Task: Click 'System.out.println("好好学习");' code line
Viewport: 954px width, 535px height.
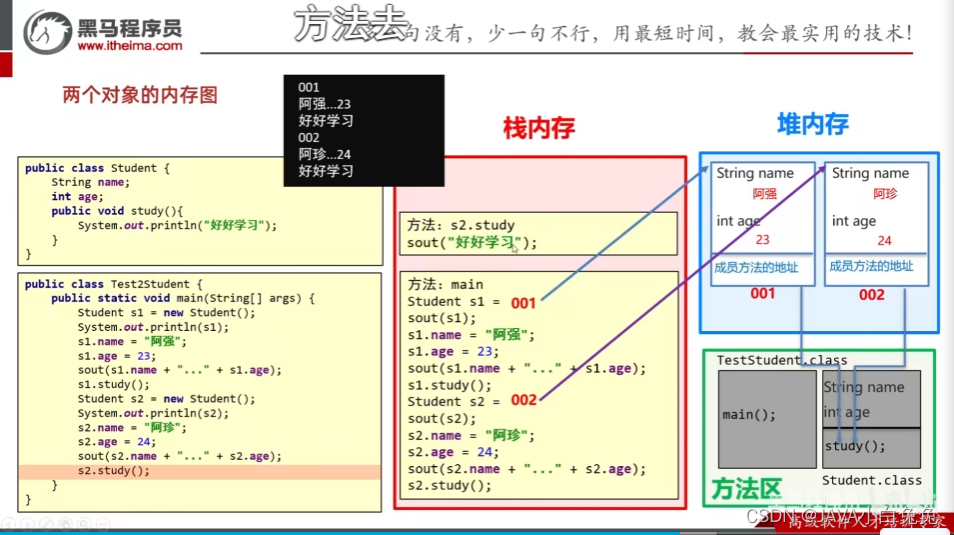Action: tap(177, 225)
